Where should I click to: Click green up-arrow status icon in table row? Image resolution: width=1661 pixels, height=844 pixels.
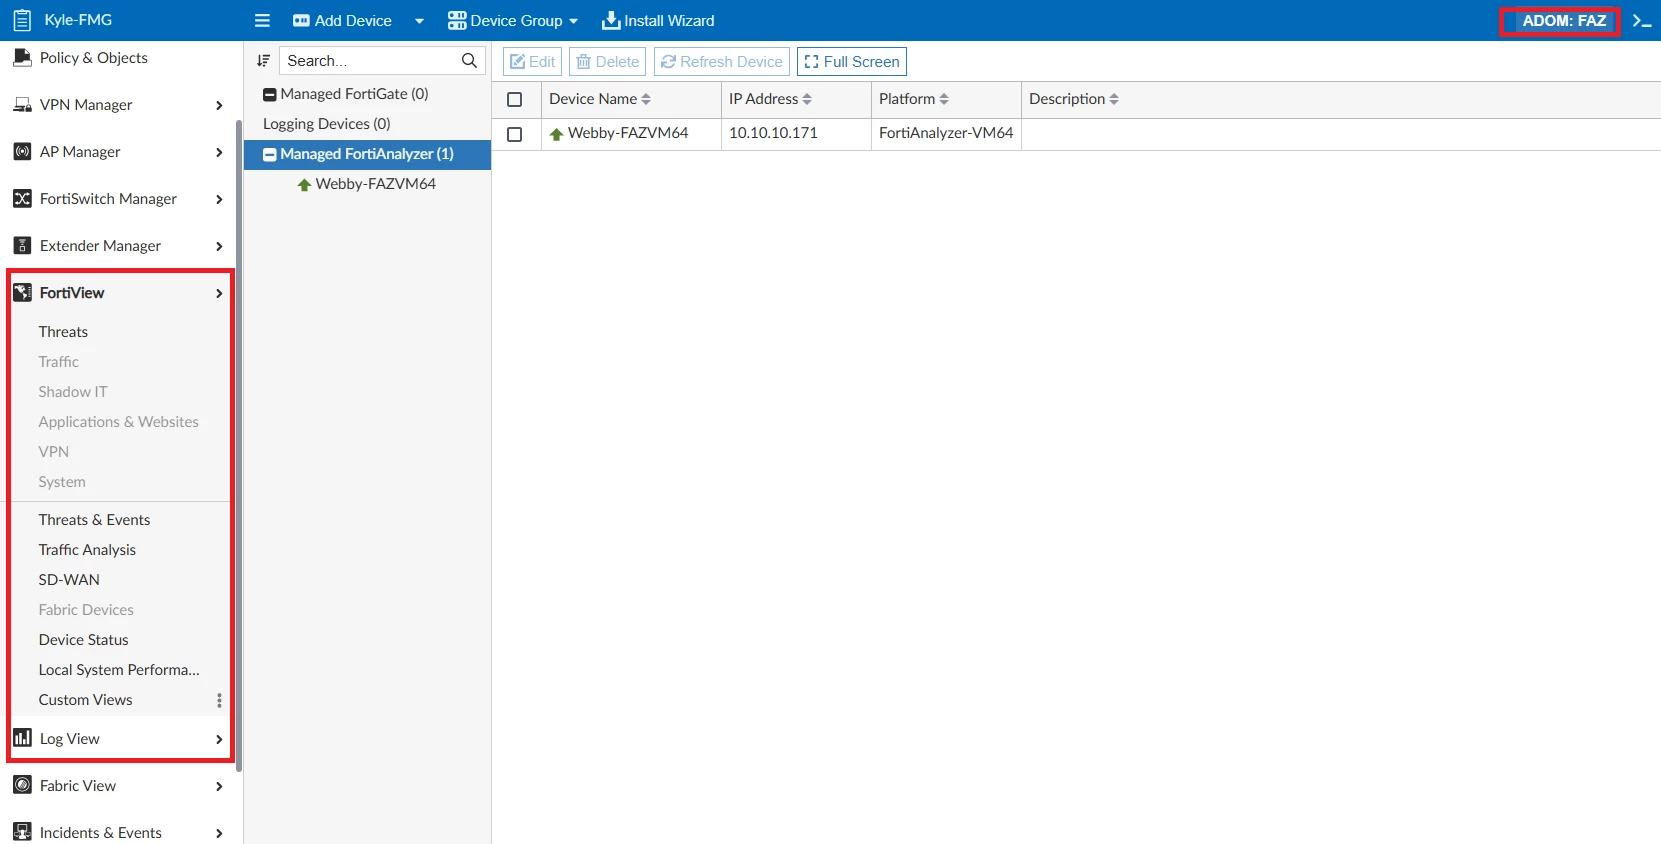point(556,134)
